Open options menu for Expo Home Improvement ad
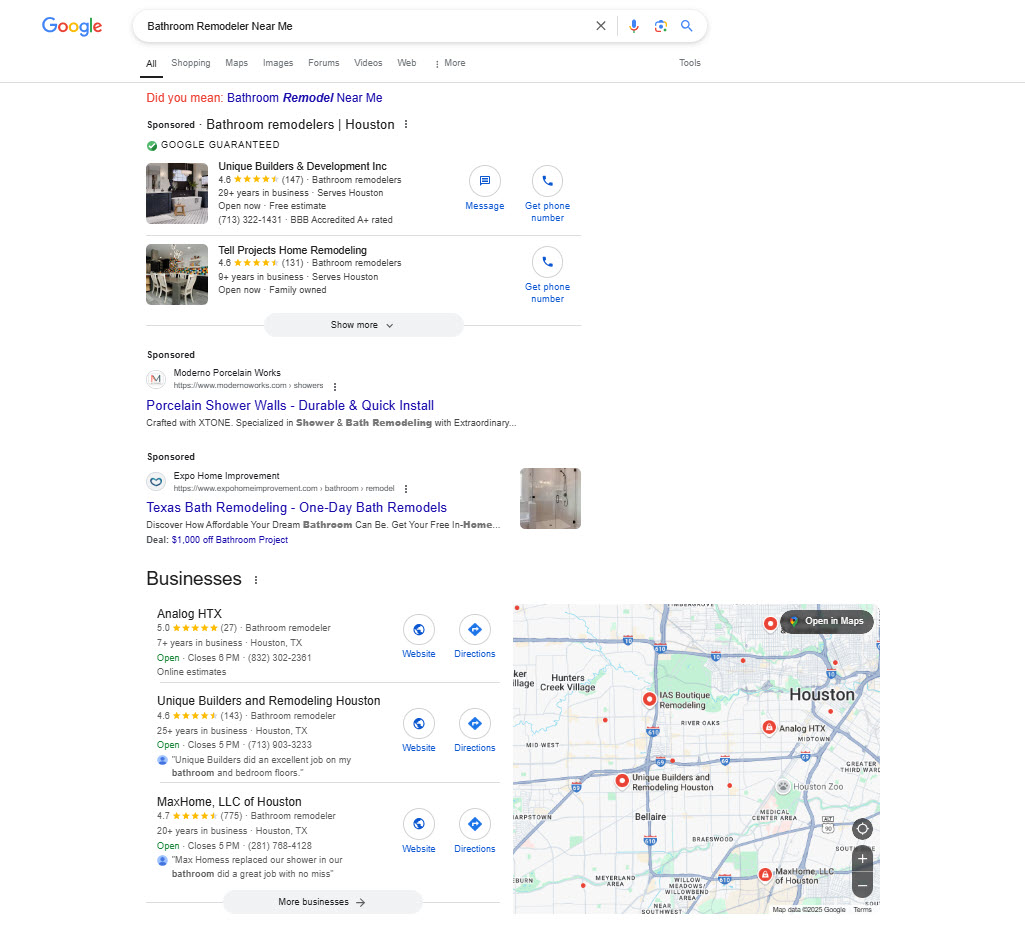 406,489
